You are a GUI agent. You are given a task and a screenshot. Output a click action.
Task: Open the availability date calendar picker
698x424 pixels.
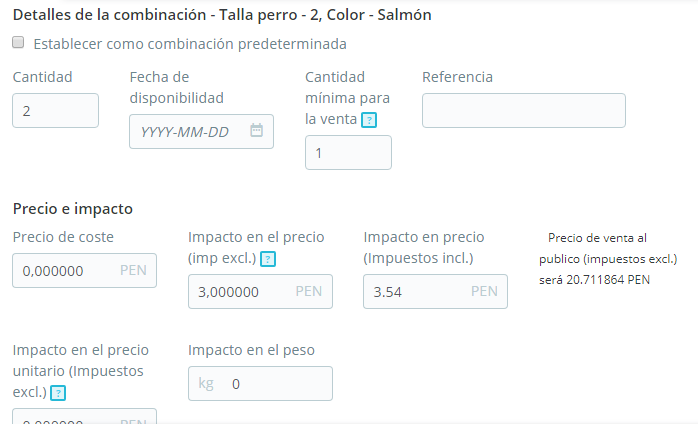[x=256, y=131]
